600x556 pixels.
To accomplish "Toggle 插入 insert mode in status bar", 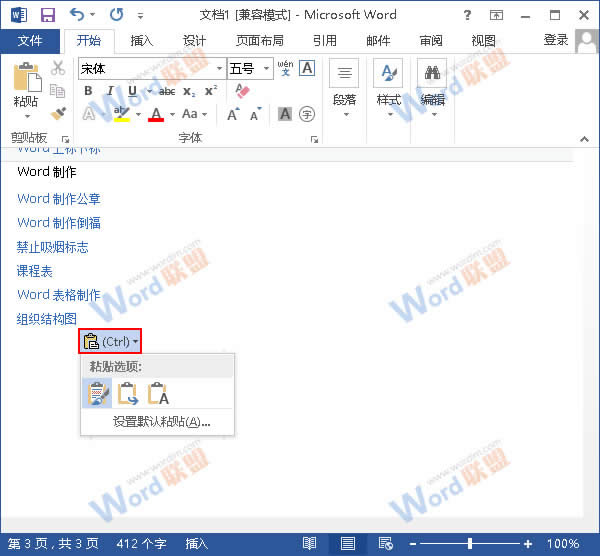I will tap(197, 543).
